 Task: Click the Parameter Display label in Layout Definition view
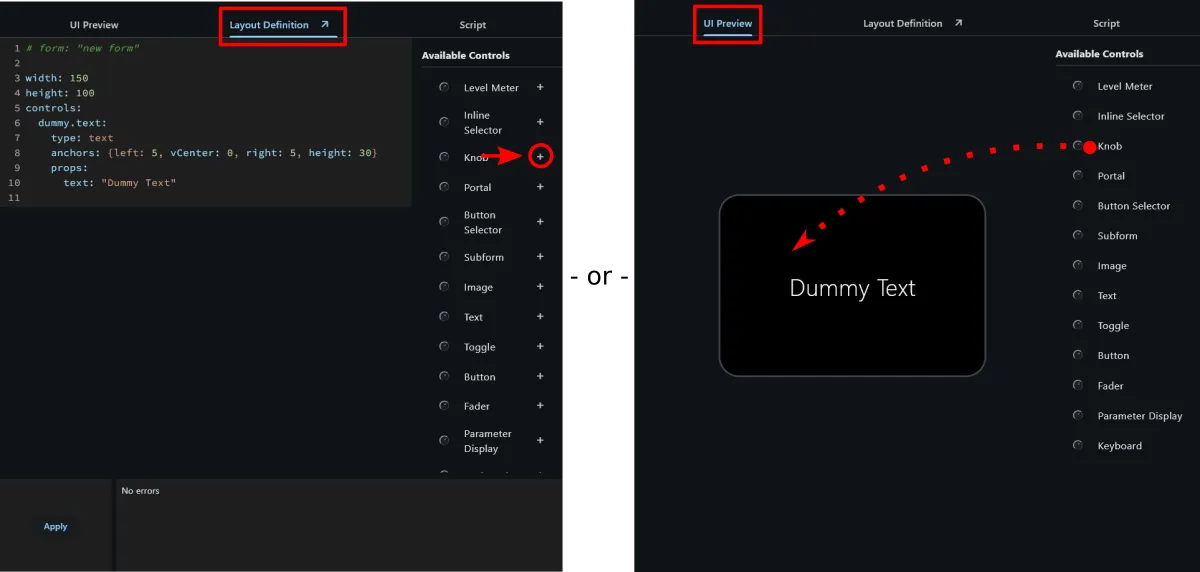488,441
